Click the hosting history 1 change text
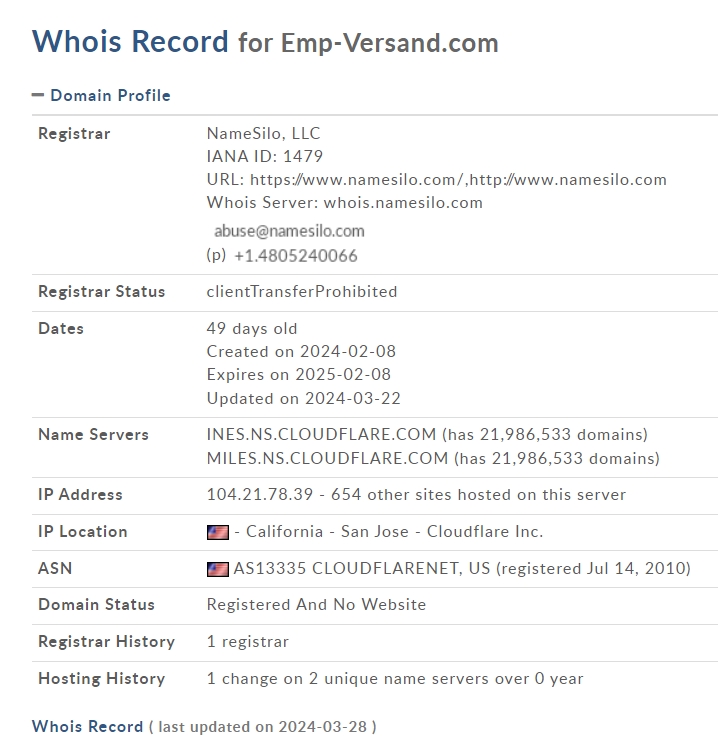 (395, 679)
